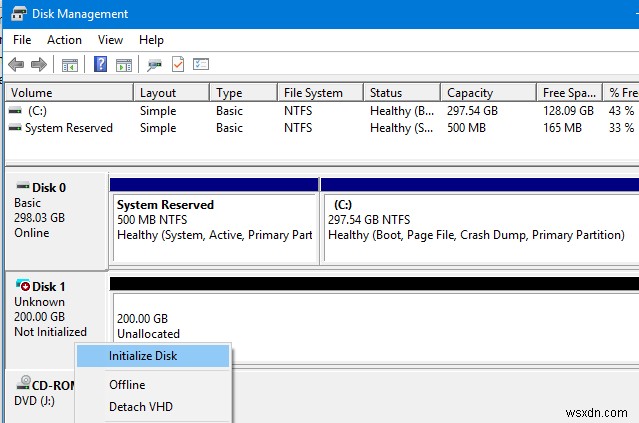This screenshot has height=423, width=639.
Task: Click the Connect/Refresh disk toolbar icon
Action: (x=154, y=65)
